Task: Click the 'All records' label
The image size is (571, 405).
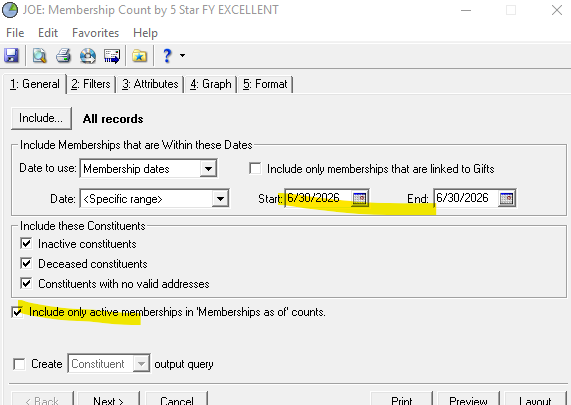Action: tap(113, 119)
